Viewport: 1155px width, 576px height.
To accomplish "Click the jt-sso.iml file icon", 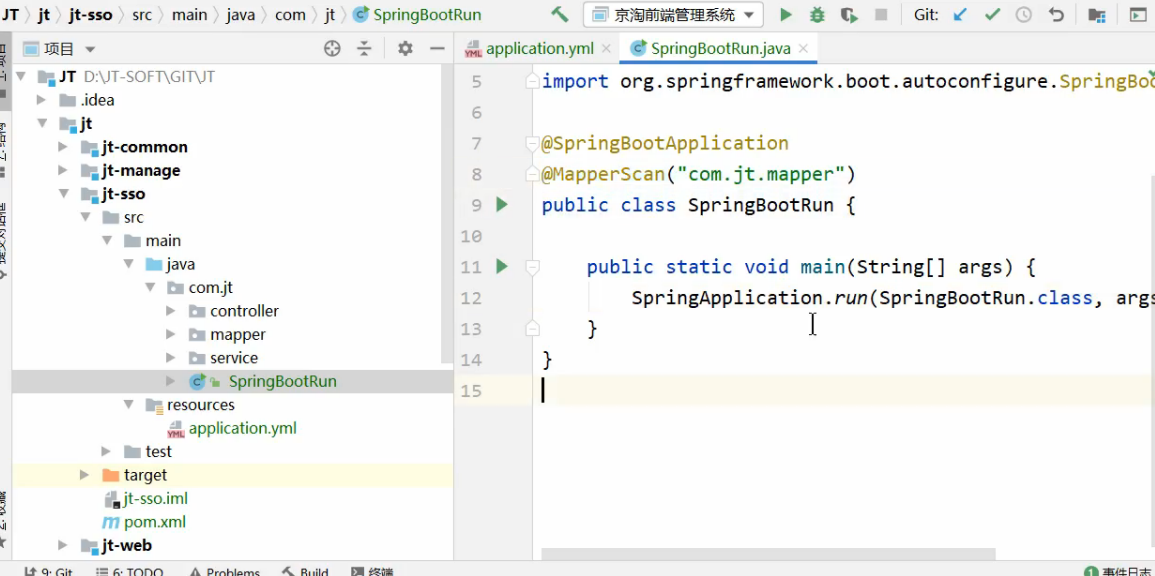I will 112,499.
